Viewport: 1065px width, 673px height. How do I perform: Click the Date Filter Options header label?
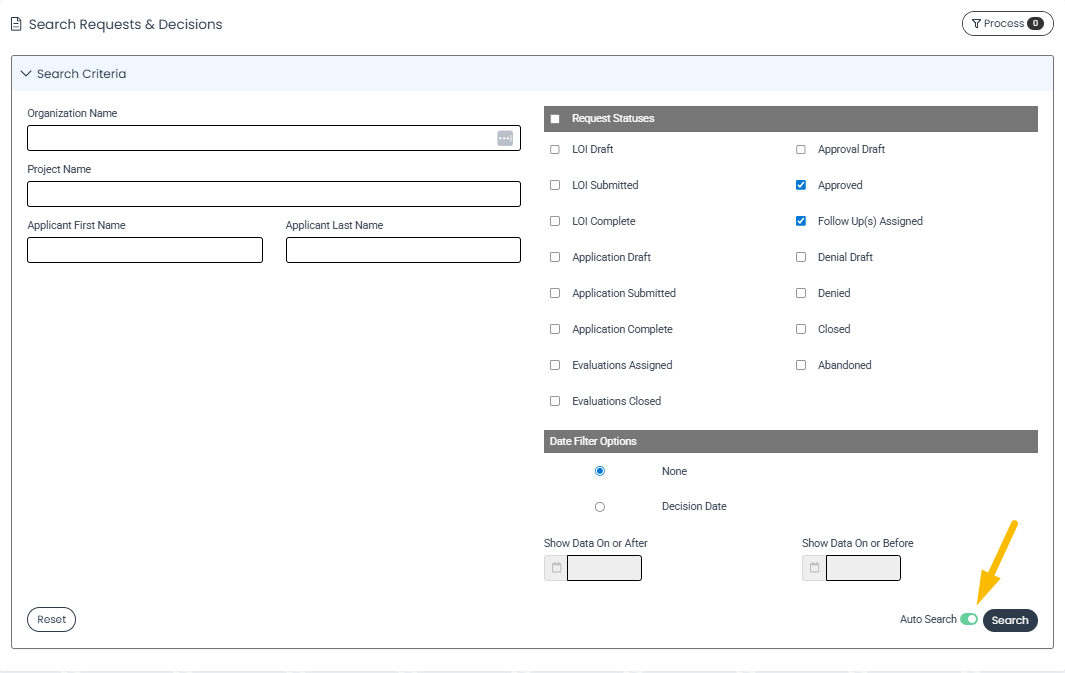593,441
